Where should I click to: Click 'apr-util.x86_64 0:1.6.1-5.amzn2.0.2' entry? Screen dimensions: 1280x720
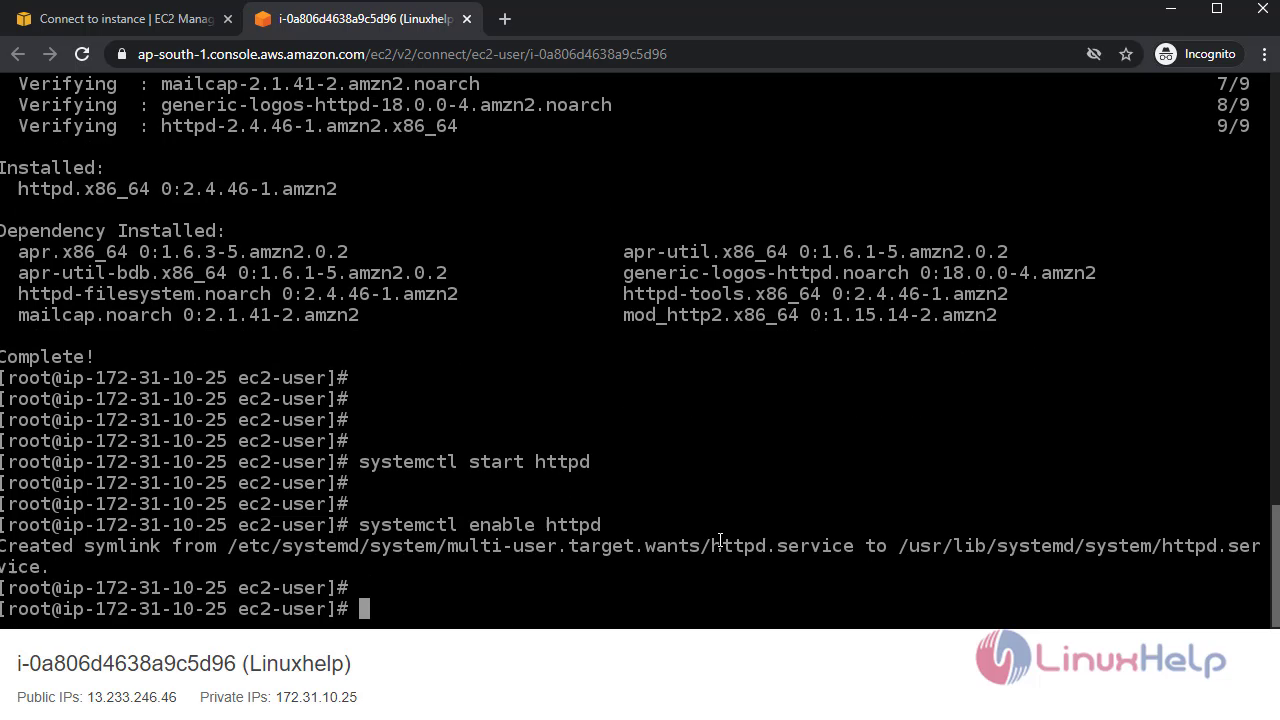pos(815,252)
